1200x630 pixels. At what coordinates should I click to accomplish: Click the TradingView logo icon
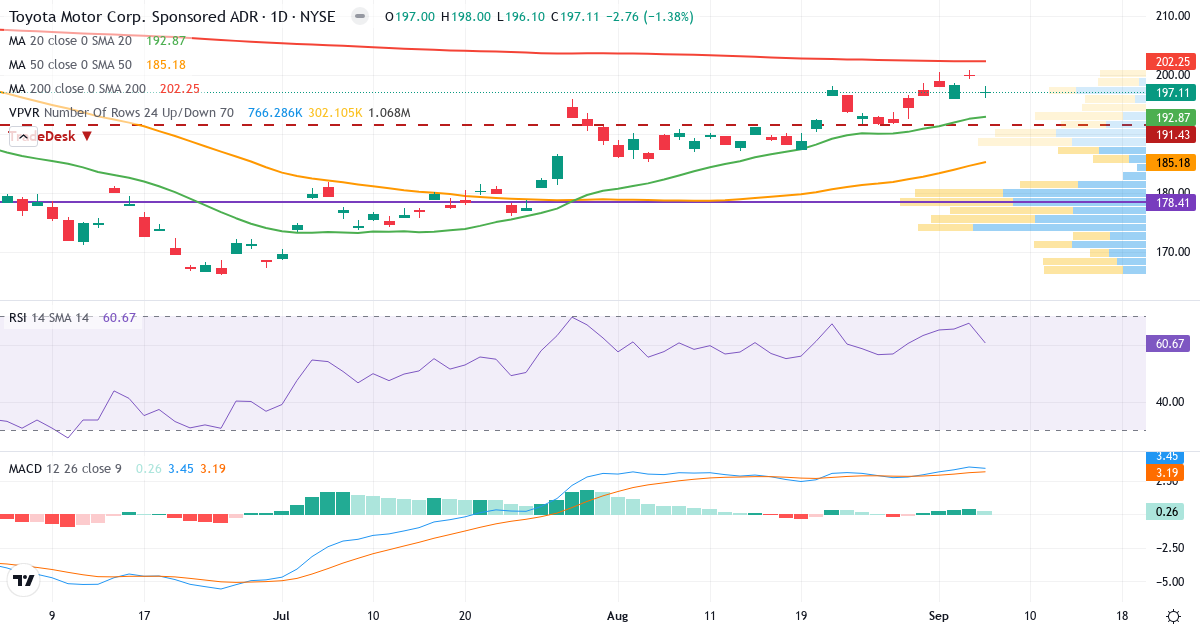point(24,578)
